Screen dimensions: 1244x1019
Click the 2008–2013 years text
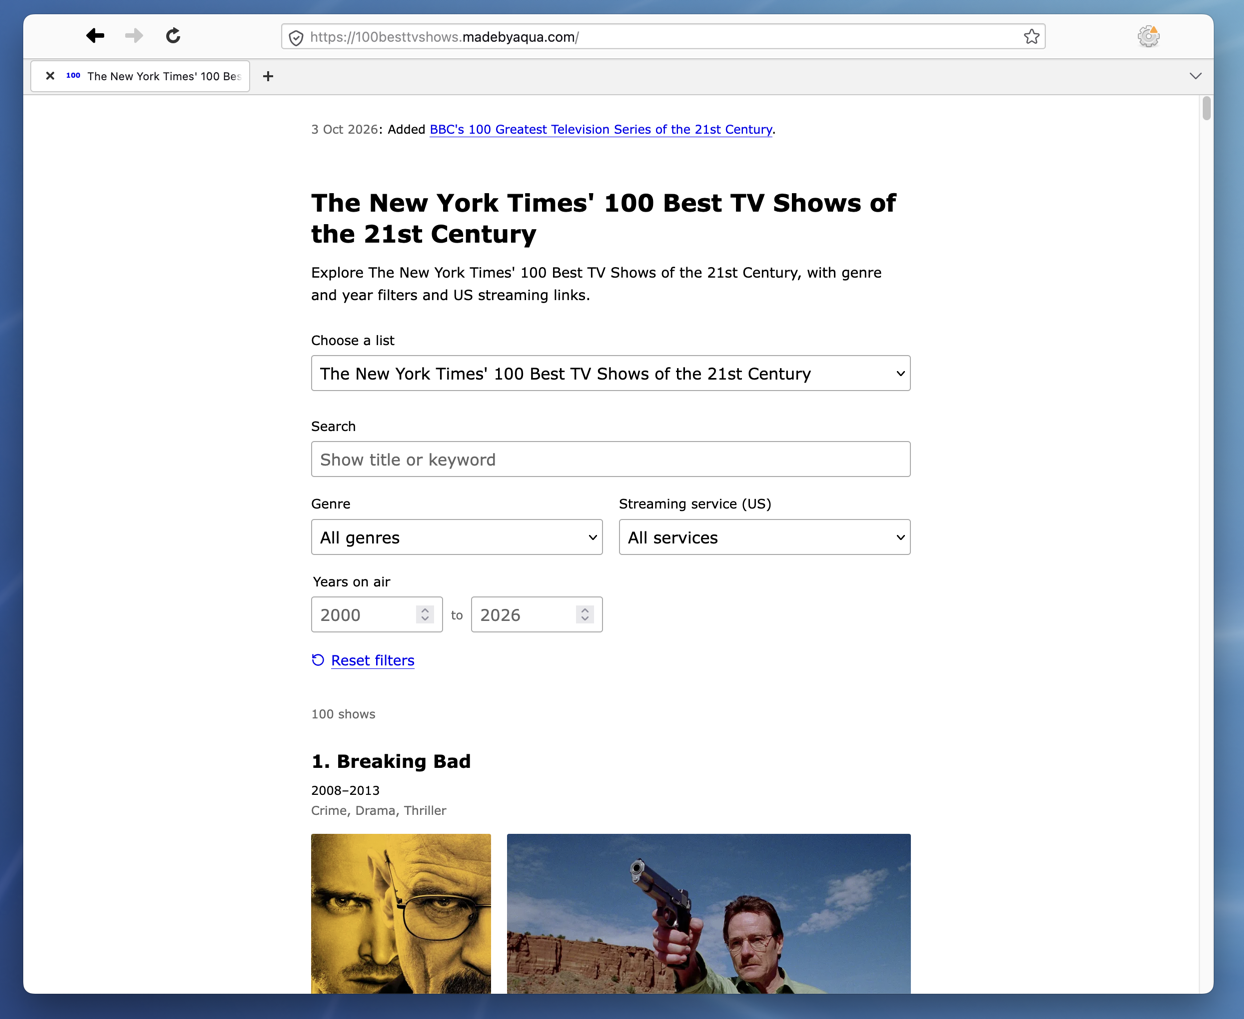point(345,790)
